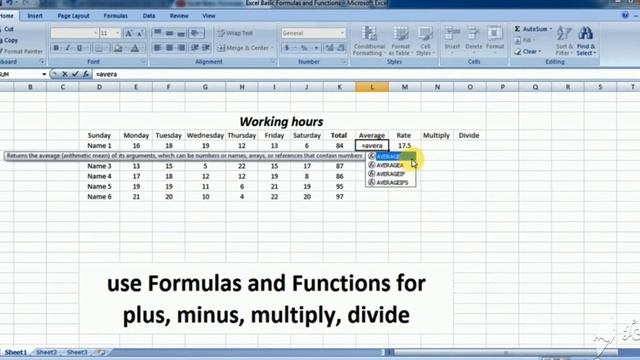Image resolution: width=640 pixels, height=360 pixels.
Task: Open Sort & Filter menu
Action: point(564,41)
